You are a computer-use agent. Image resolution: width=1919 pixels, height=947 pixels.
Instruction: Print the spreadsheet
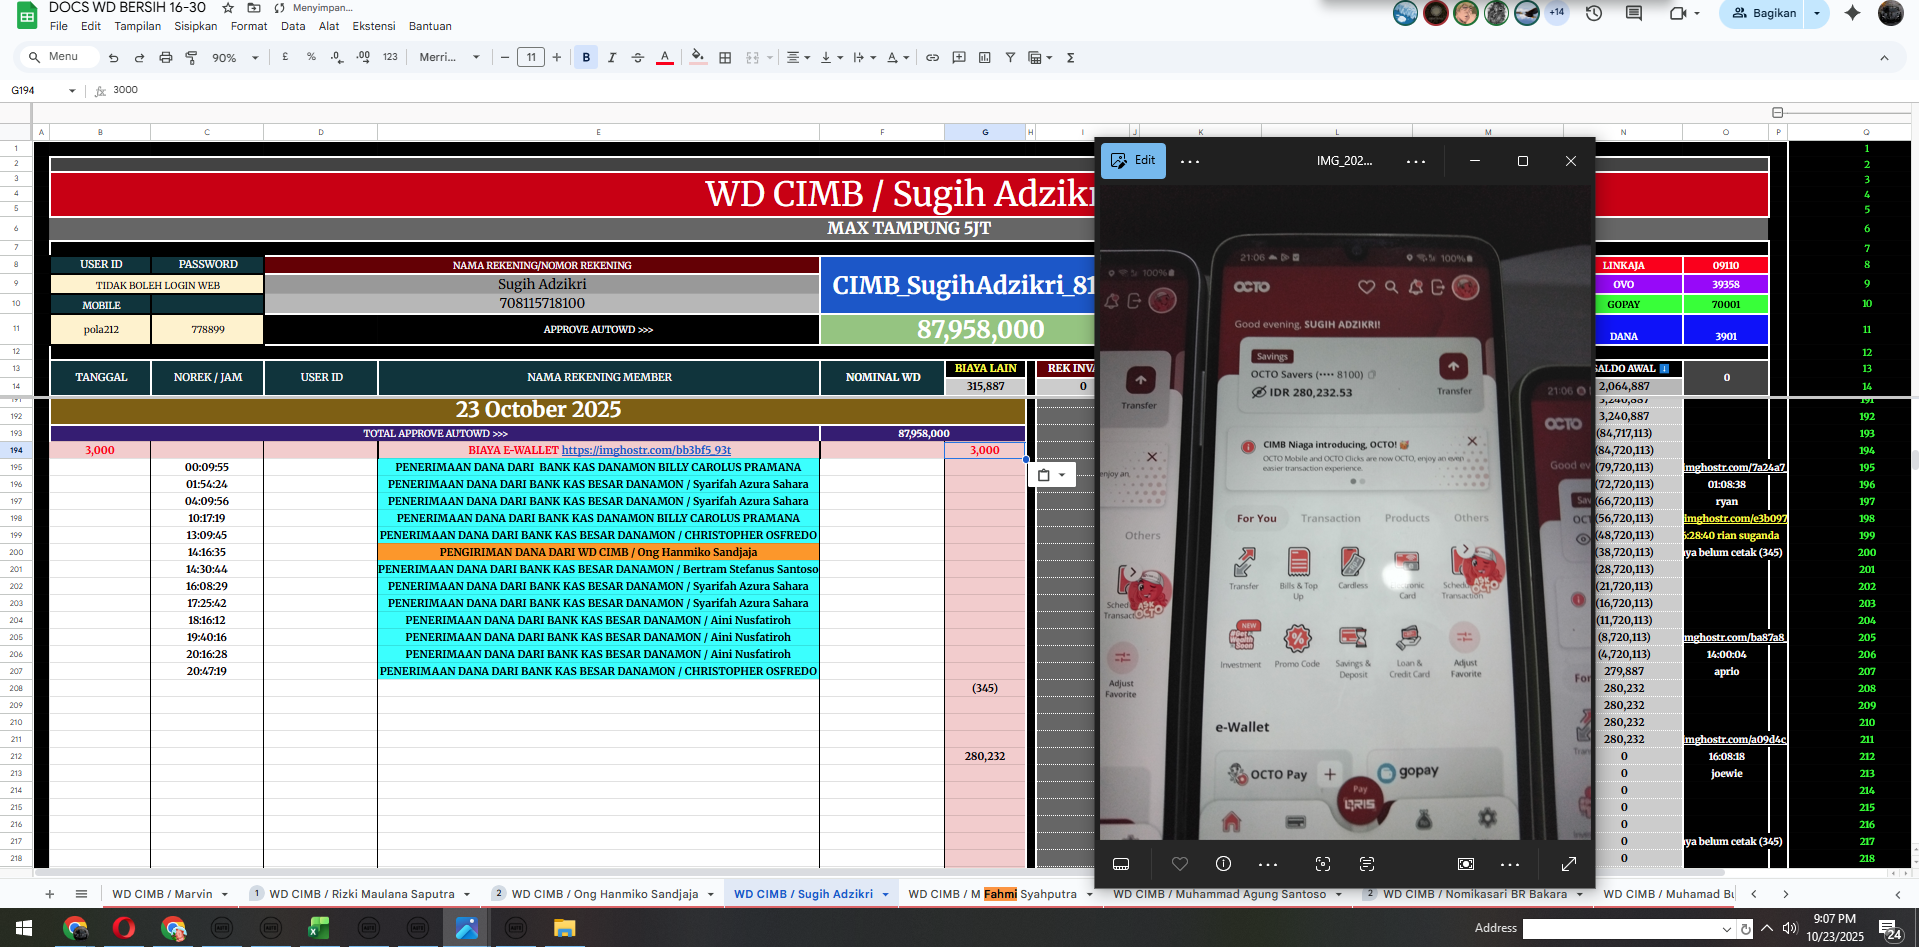tap(165, 58)
